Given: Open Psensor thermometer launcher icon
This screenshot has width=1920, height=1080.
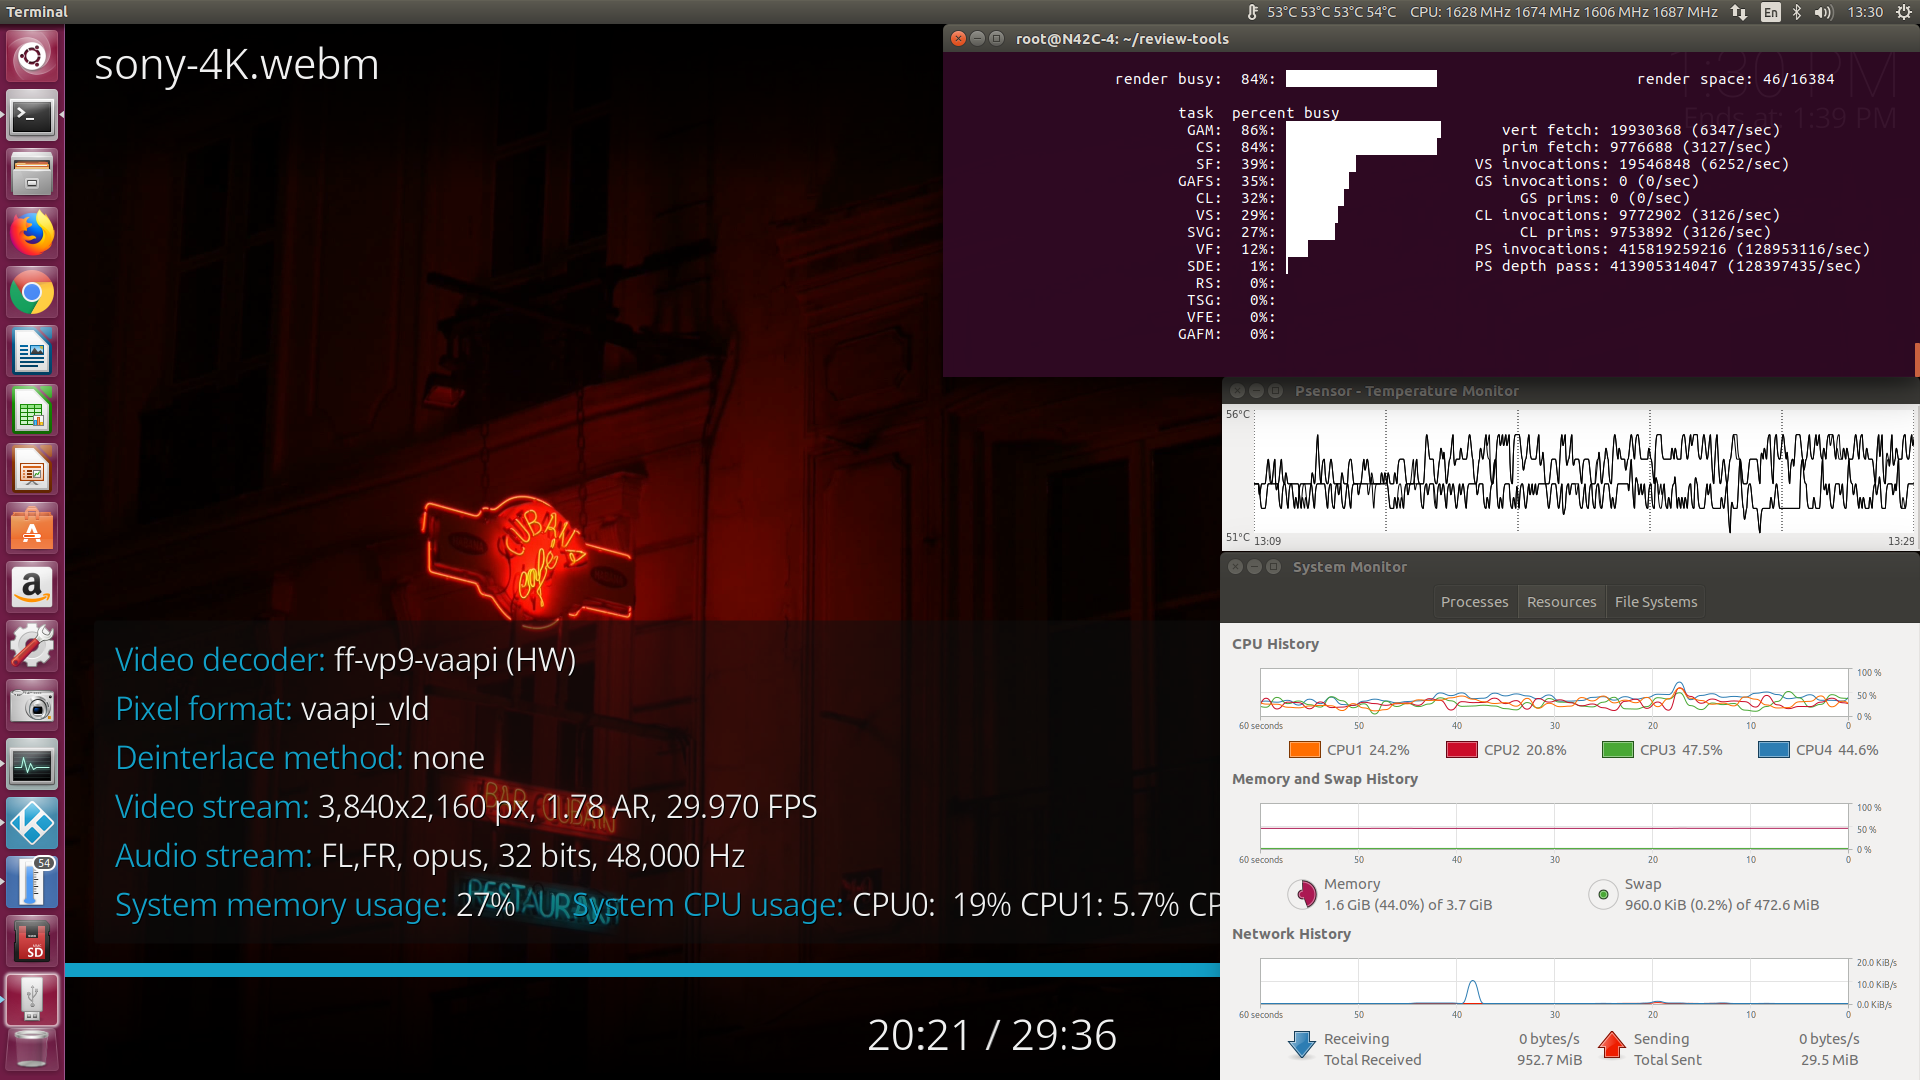Looking at the screenshot, I should click(x=32, y=882).
